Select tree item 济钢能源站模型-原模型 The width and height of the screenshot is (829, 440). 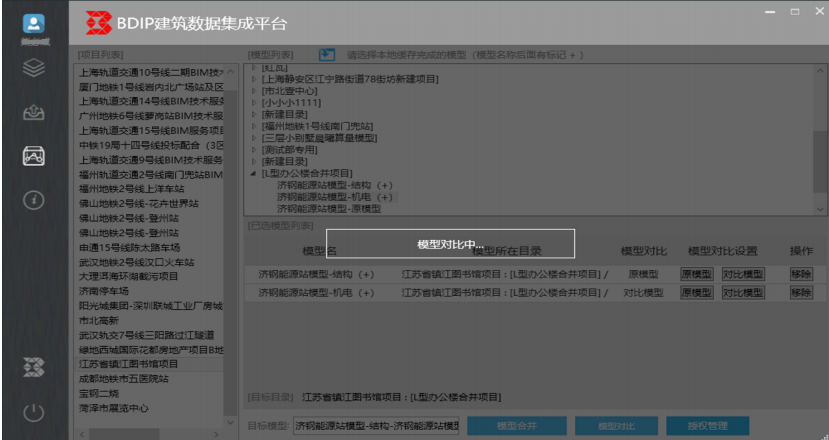click(x=329, y=209)
